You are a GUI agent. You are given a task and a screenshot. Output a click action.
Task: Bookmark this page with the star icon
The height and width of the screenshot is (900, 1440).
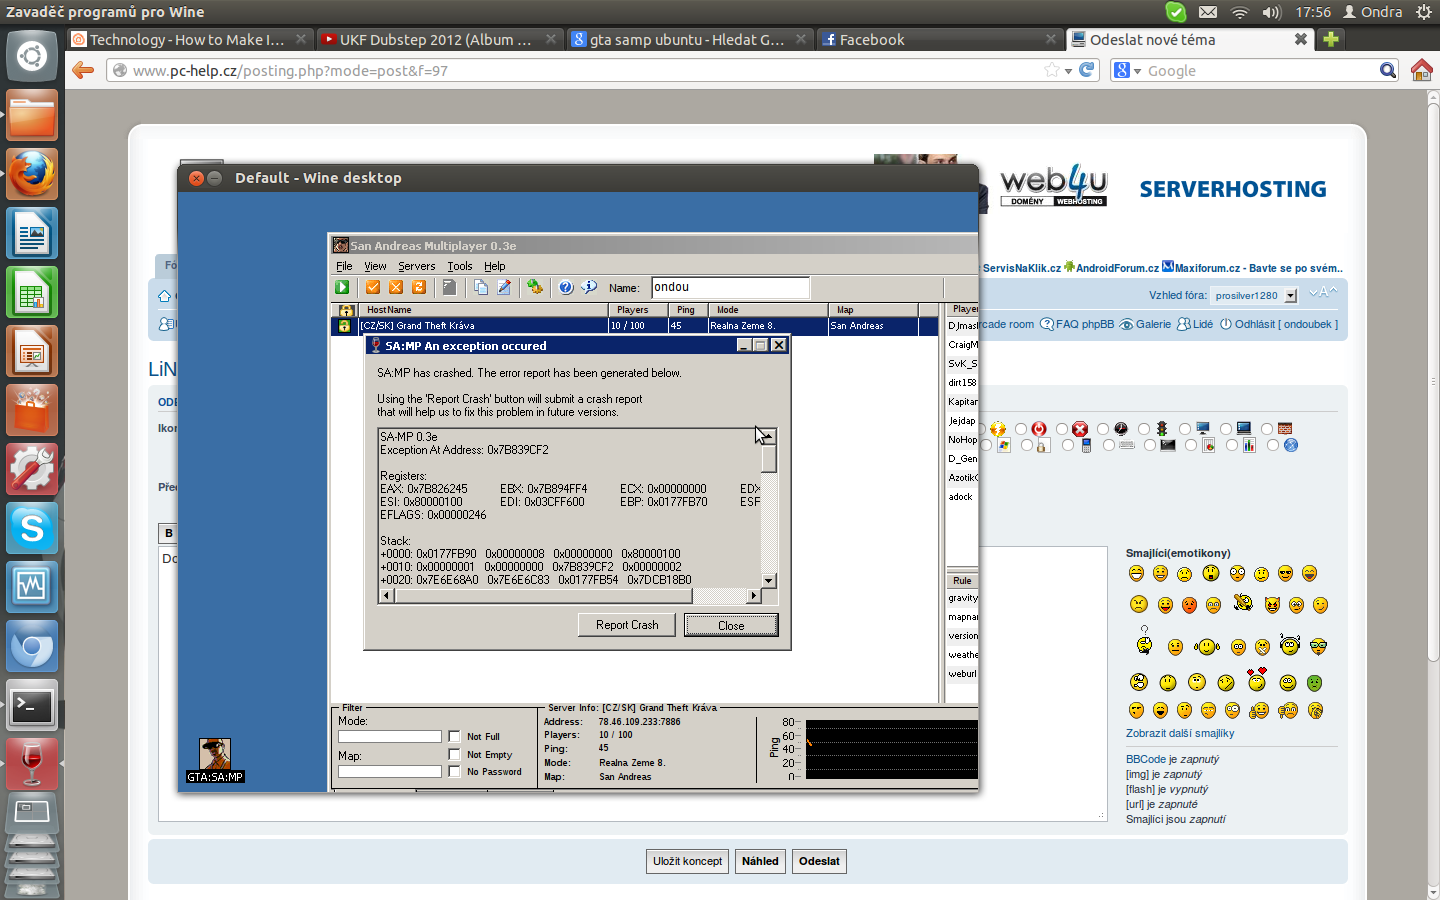tap(1052, 70)
